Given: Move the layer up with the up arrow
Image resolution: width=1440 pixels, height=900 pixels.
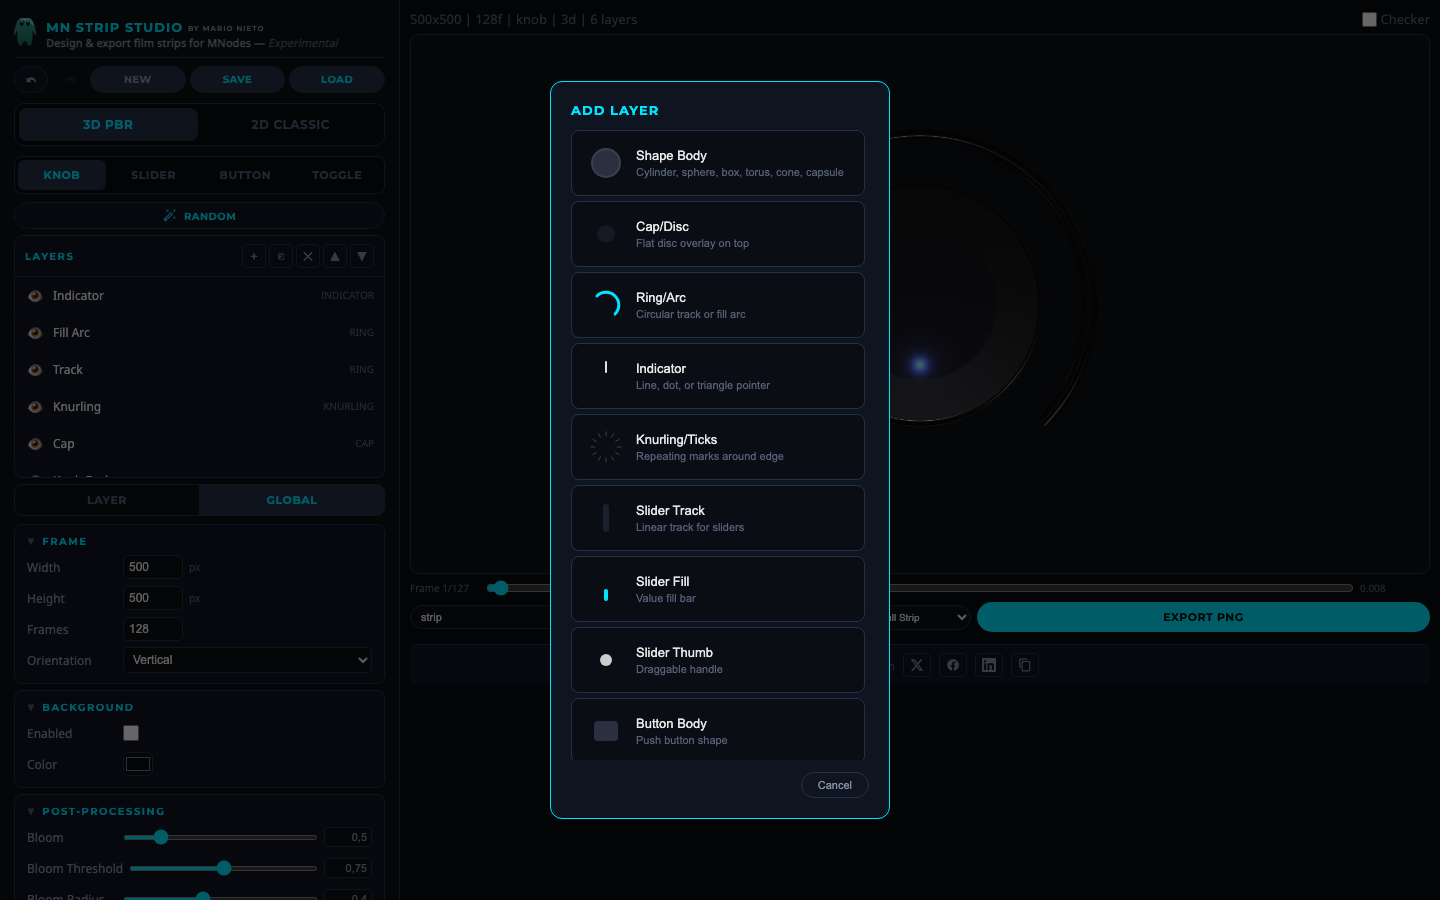Looking at the screenshot, I should [335, 257].
